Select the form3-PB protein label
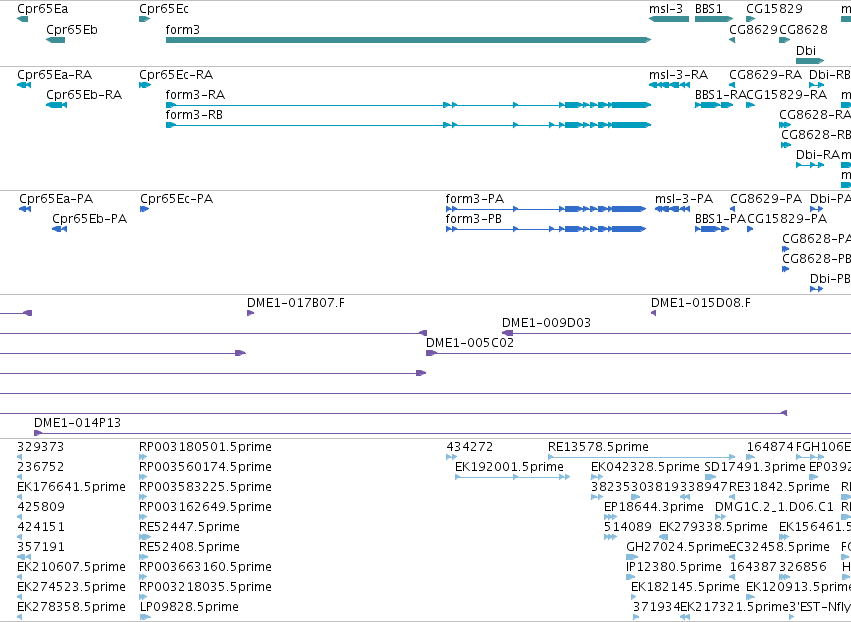The image size is (851, 622). coord(474,219)
